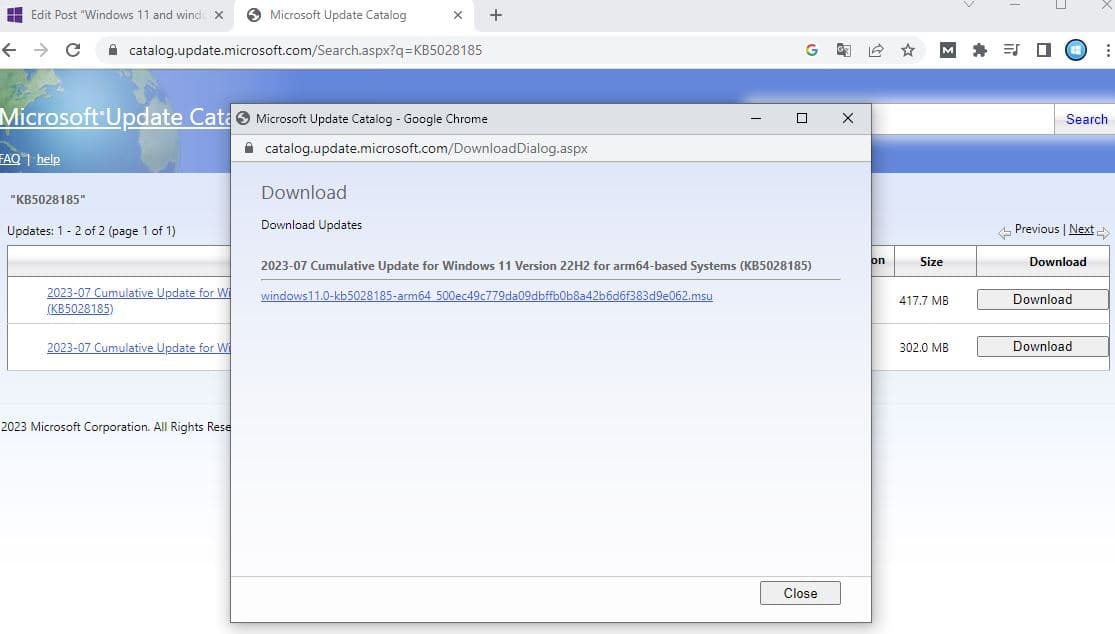Go forward using the browser forward arrow
The image size is (1115, 634).
(x=41, y=50)
